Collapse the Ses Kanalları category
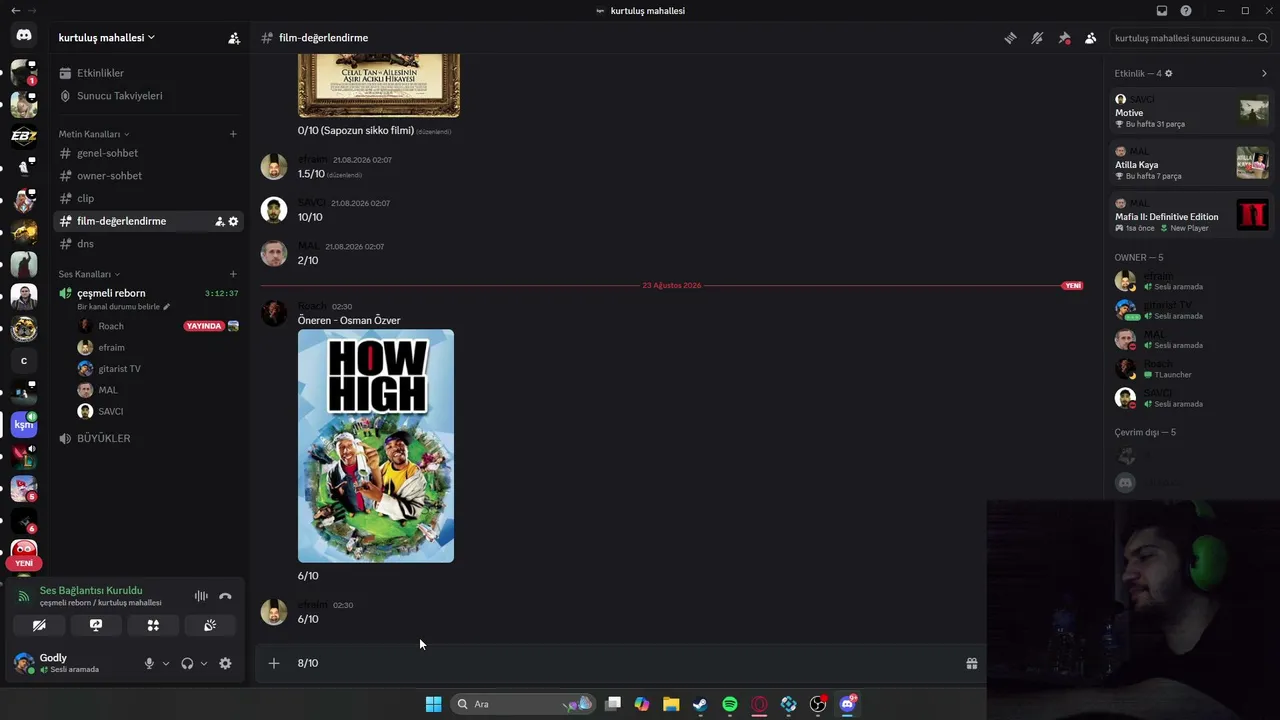 point(89,274)
